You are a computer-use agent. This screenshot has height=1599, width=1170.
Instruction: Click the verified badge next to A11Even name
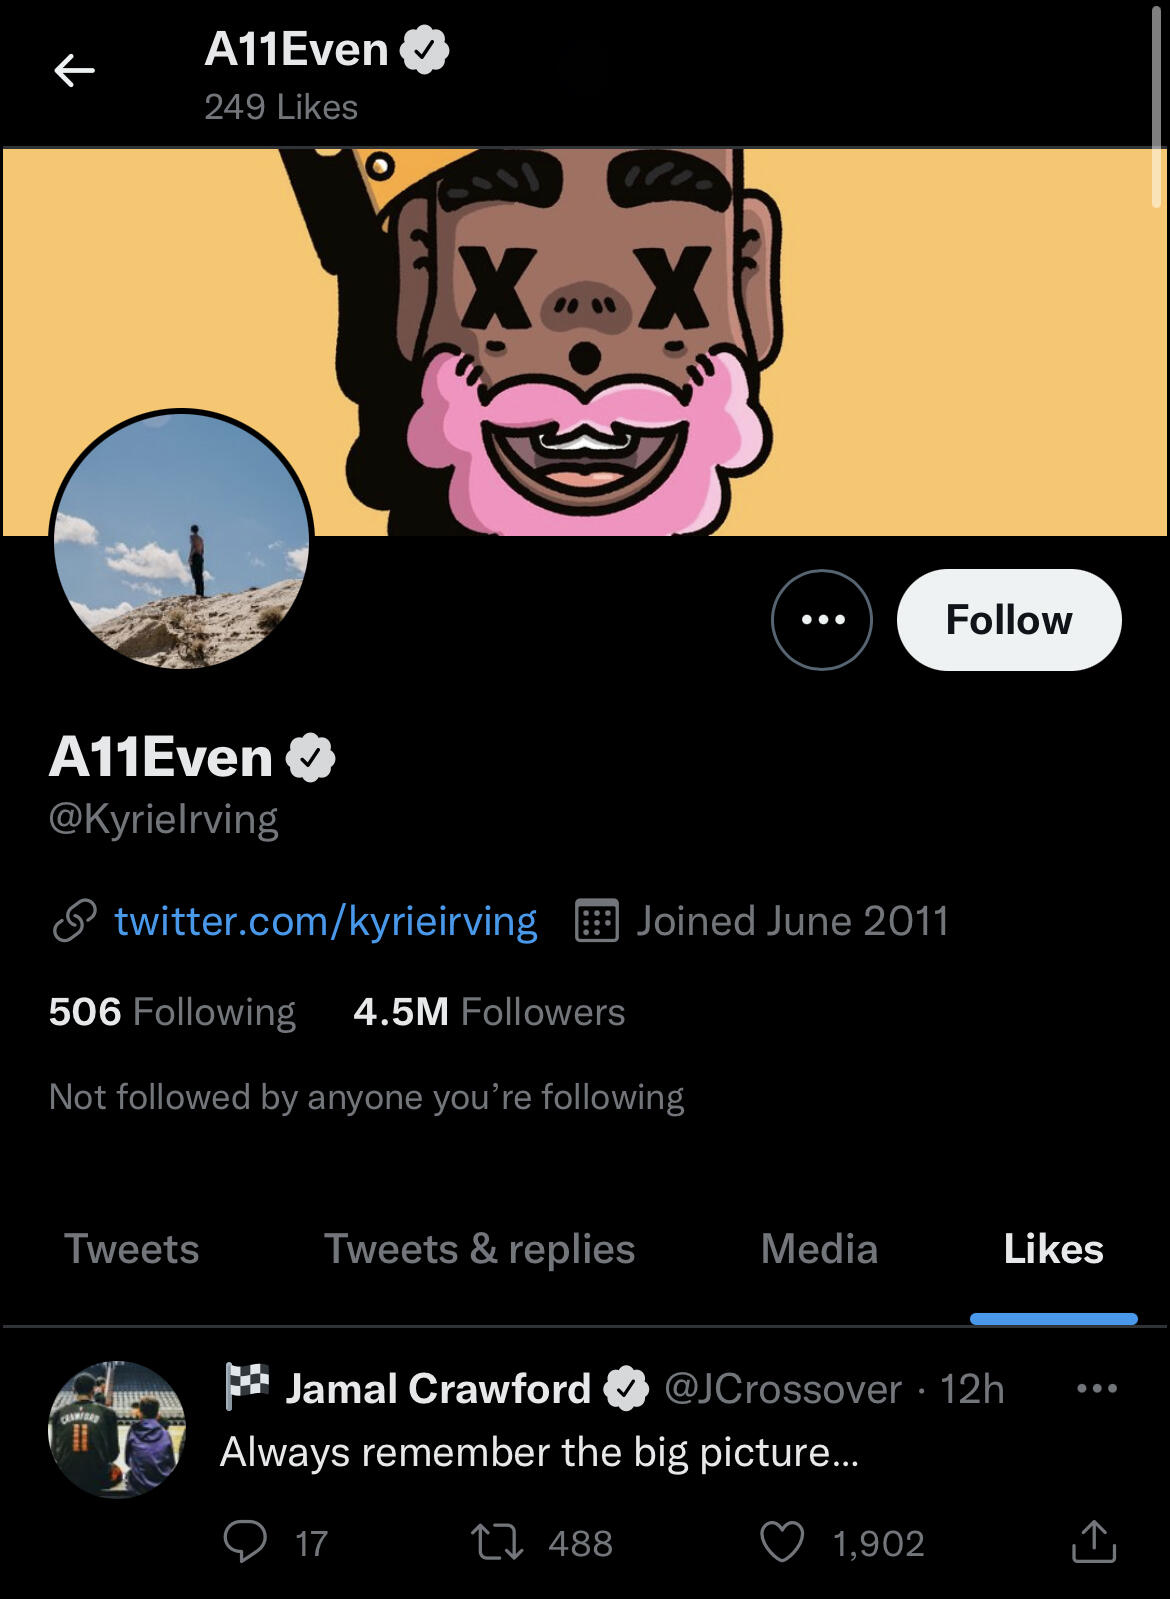pos(311,758)
